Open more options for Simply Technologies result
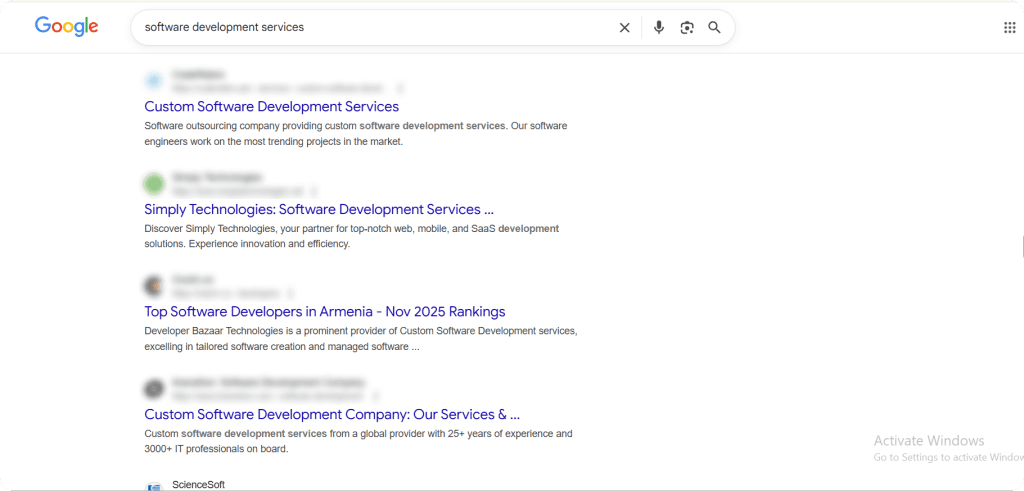This screenshot has width=1024, height=491. pyautogui.click(x=313, y=191)
